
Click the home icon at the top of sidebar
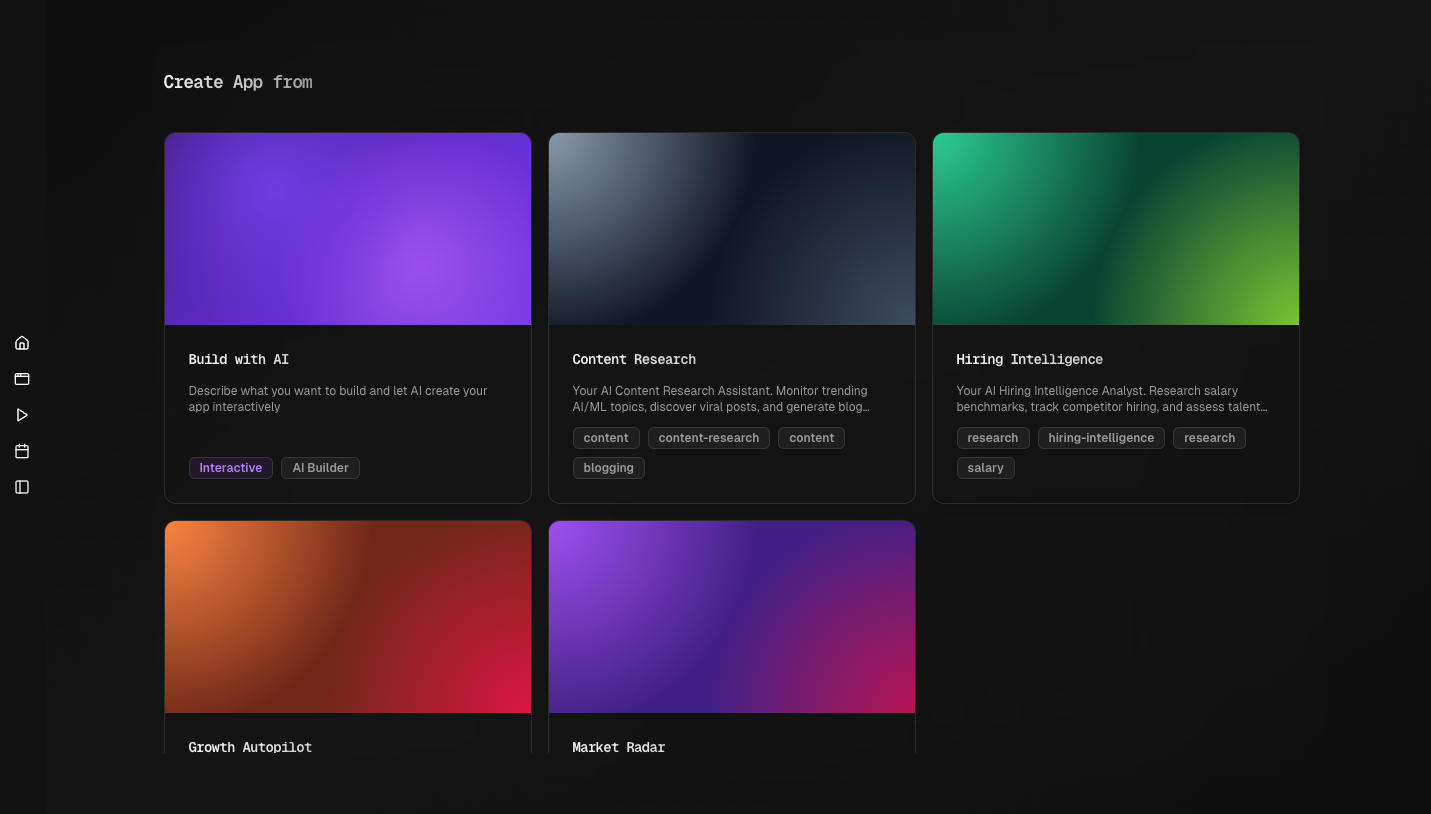coord(21,342)
